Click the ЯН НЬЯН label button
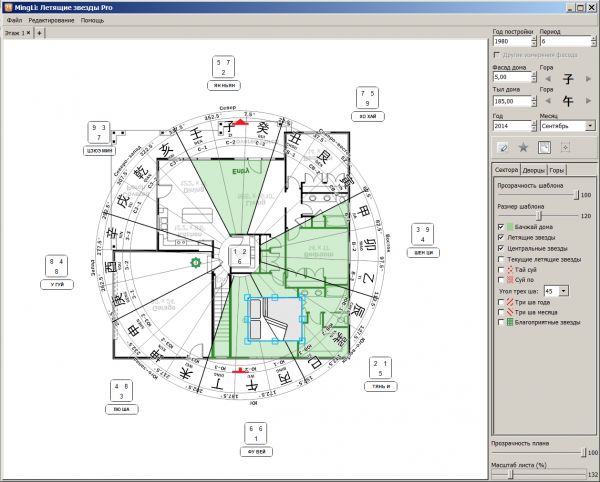Image resolution: width=600 pixels, height=482 pixels. coord(222,86)
